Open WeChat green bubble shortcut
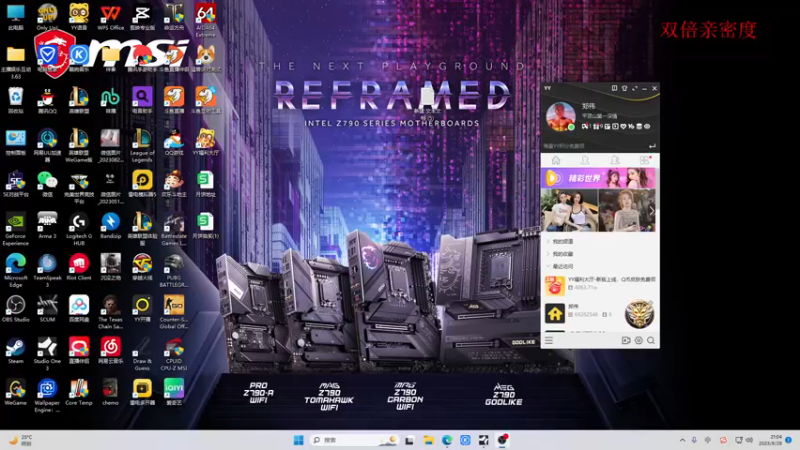Image resolution: width=800 pixels, height=450 pixels. [47, 184]
